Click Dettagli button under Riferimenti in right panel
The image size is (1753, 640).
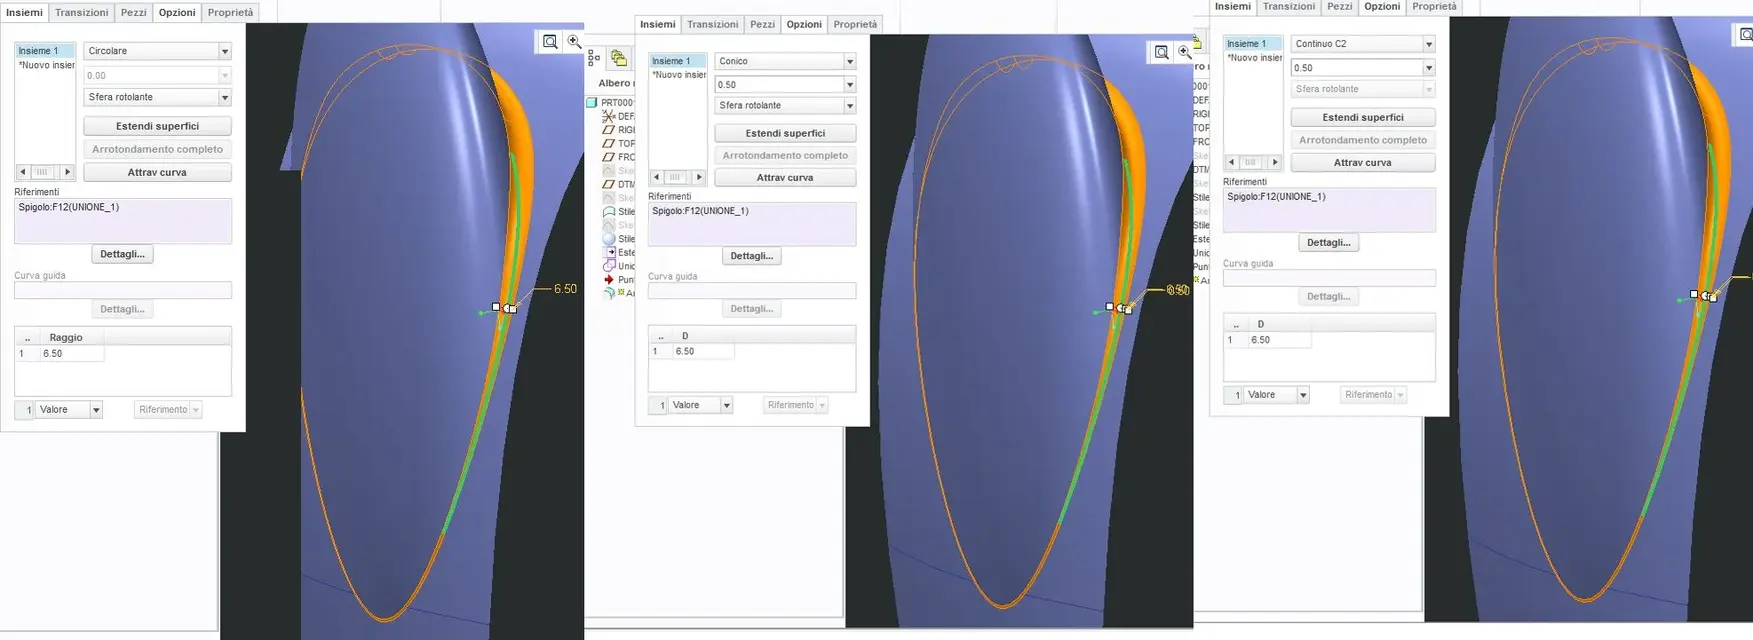pyautogui.click(x=1328, y=242)
